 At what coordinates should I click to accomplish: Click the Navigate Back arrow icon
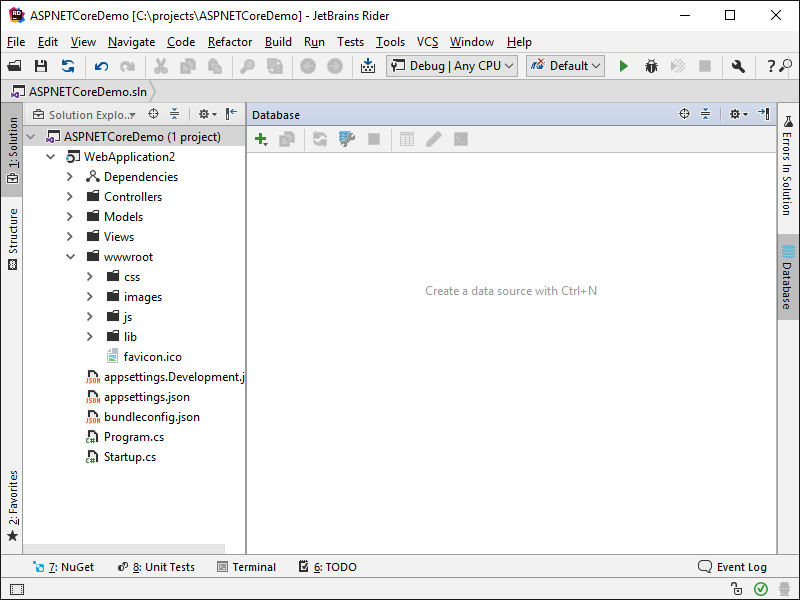pos(308,66)
